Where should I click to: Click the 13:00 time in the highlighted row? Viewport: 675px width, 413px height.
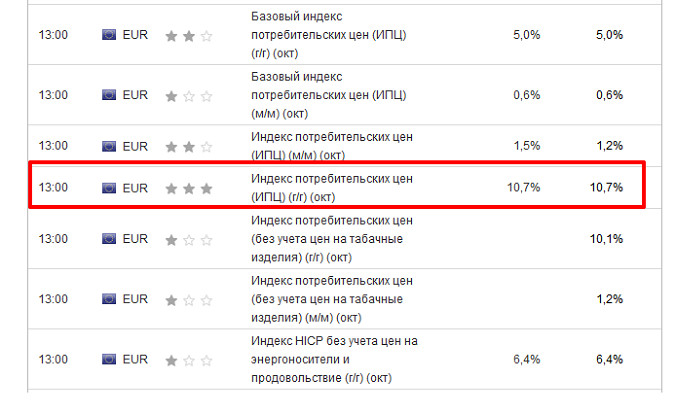53,187
